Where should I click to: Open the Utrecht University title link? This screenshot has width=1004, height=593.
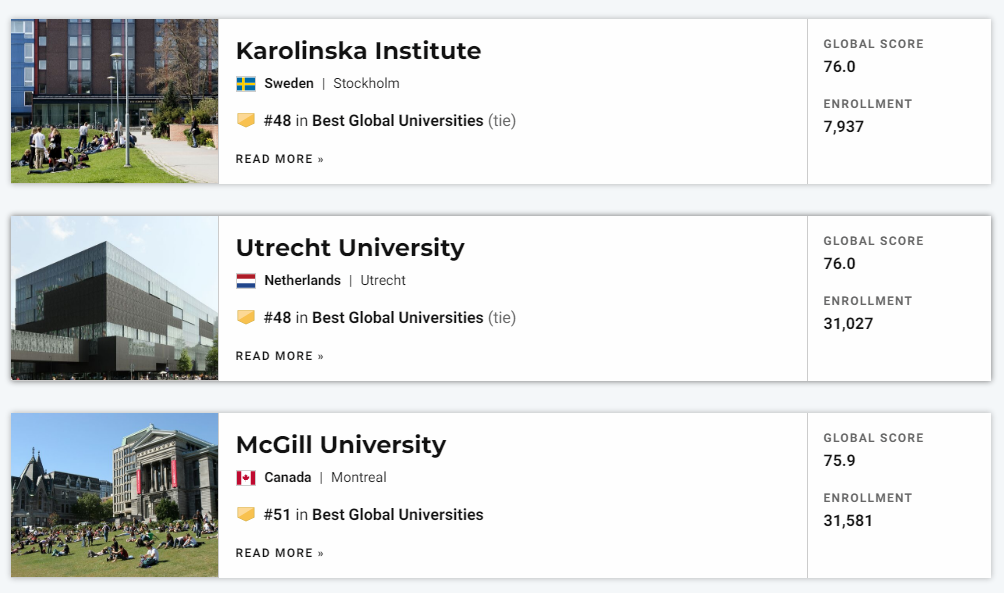click(350, 248)
